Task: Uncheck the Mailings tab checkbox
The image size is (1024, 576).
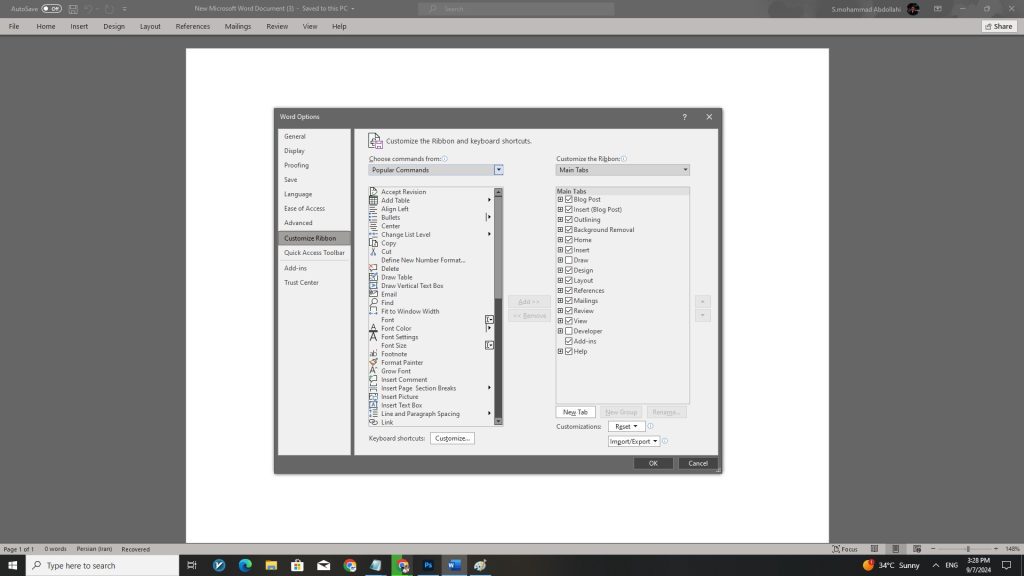Action: click(569, 301)
